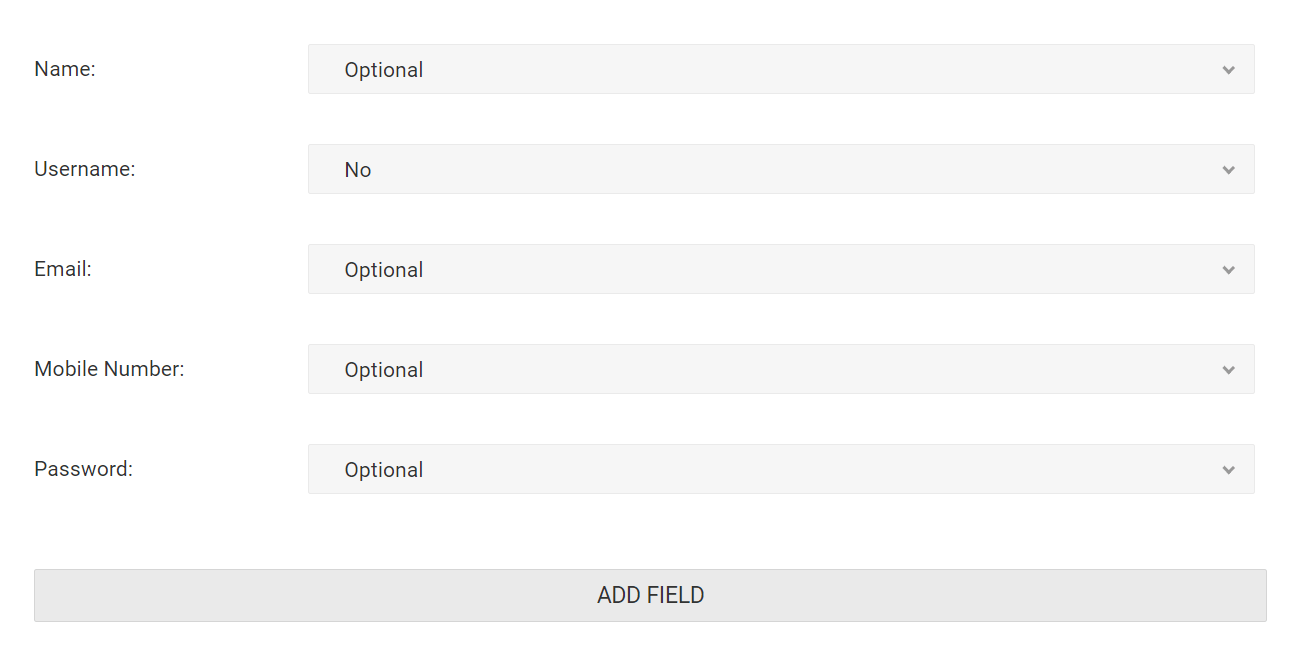Click the "Optional" value in the Name row
1301x663 pixels.
pos(384,70)
